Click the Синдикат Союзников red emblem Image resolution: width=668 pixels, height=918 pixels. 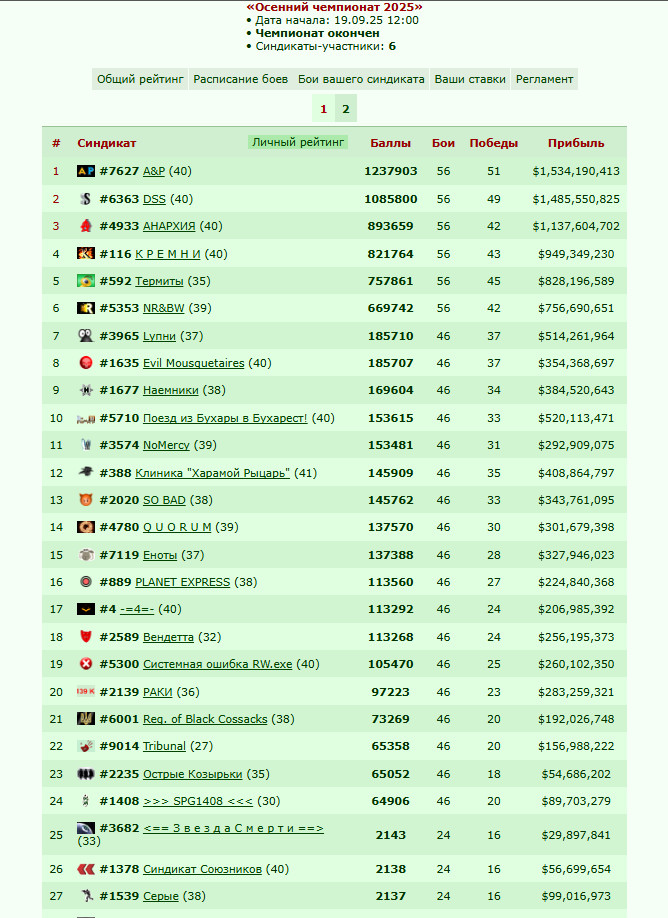click(86, 869)
